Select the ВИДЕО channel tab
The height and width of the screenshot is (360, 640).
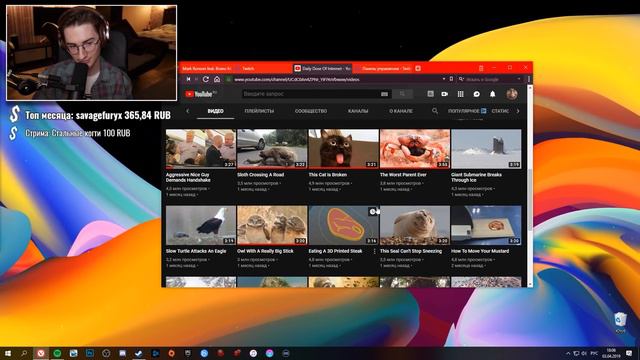(216, 111)
